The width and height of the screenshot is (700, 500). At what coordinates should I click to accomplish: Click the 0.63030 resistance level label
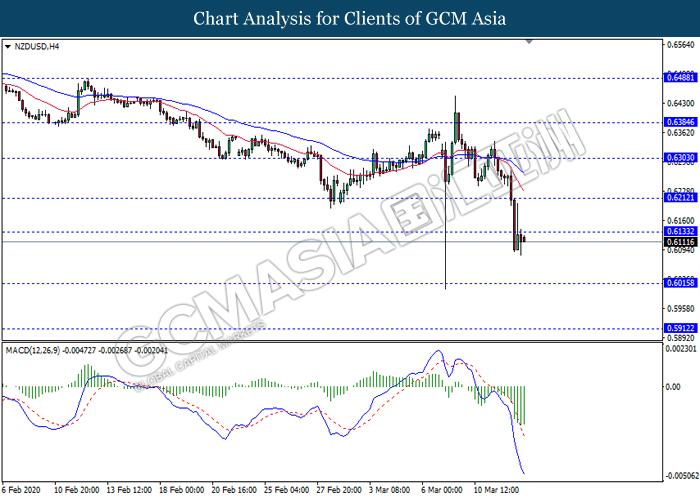(x=680, y=158)
